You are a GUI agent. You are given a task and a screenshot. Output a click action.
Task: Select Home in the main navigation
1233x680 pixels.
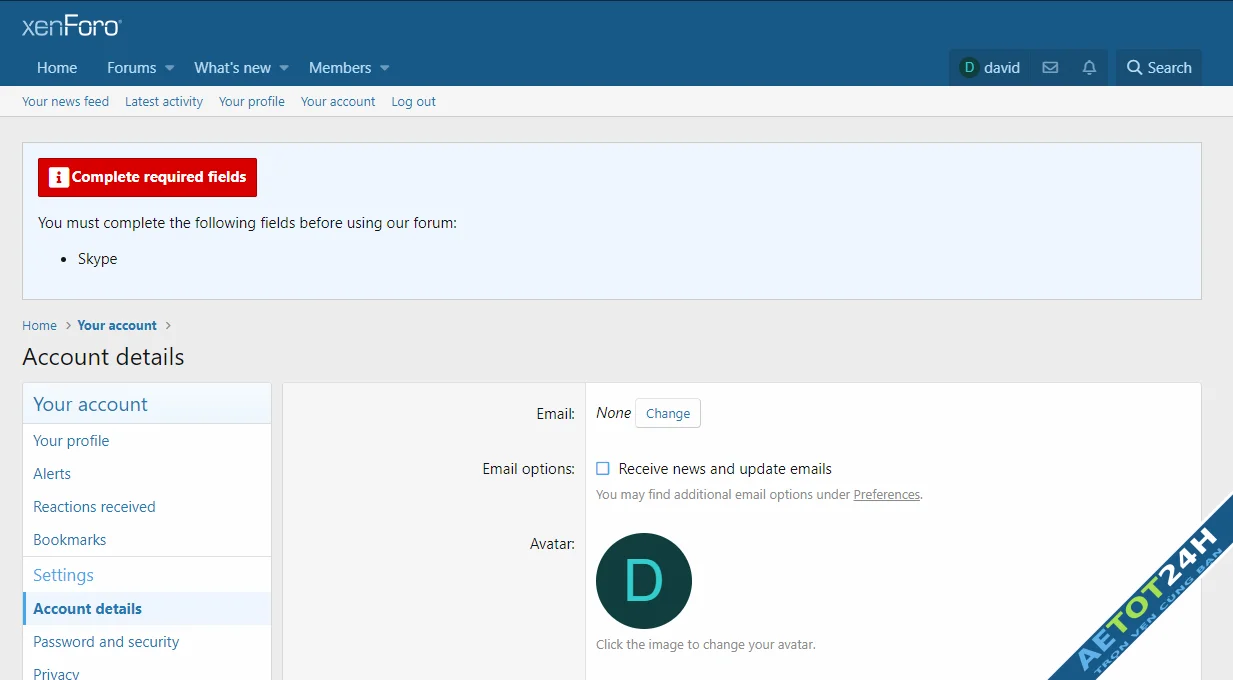click(56, 67)
